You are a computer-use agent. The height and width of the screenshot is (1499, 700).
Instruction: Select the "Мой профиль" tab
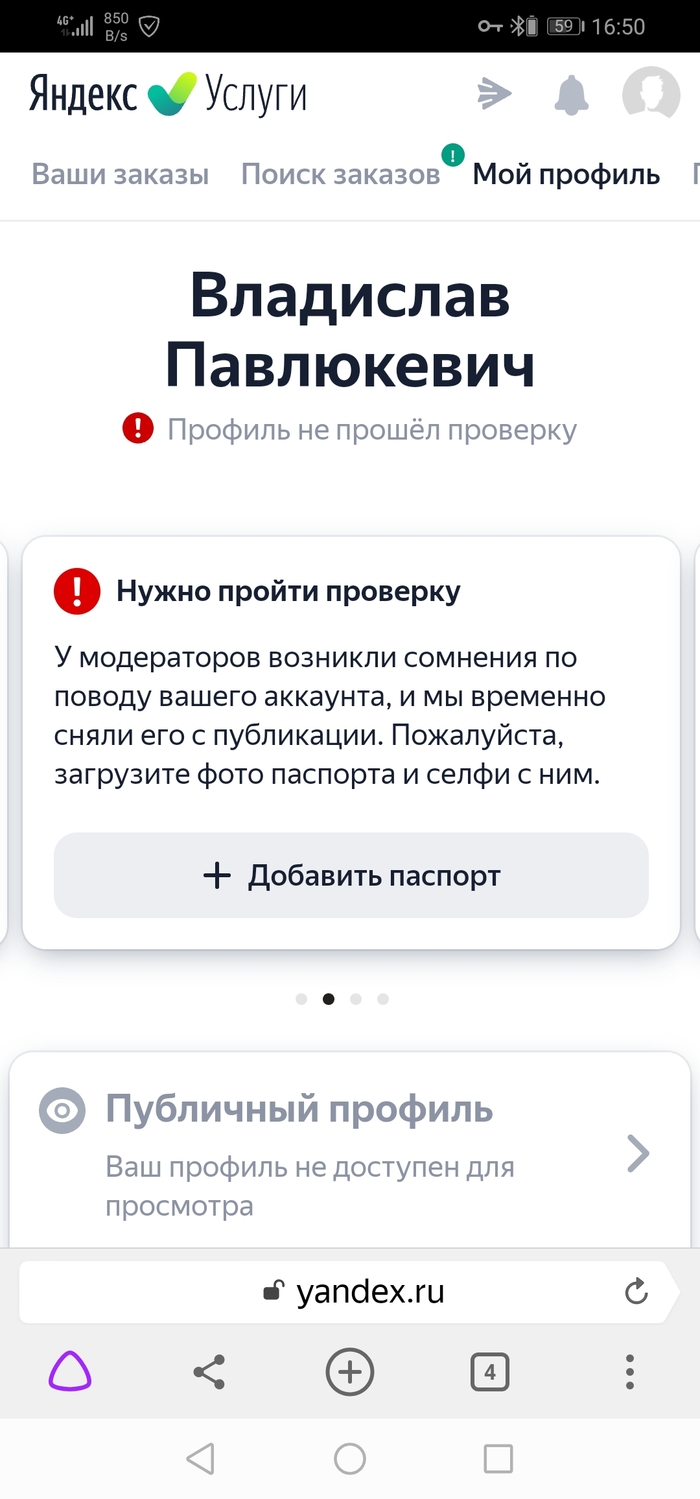click(x=566, y=175)
